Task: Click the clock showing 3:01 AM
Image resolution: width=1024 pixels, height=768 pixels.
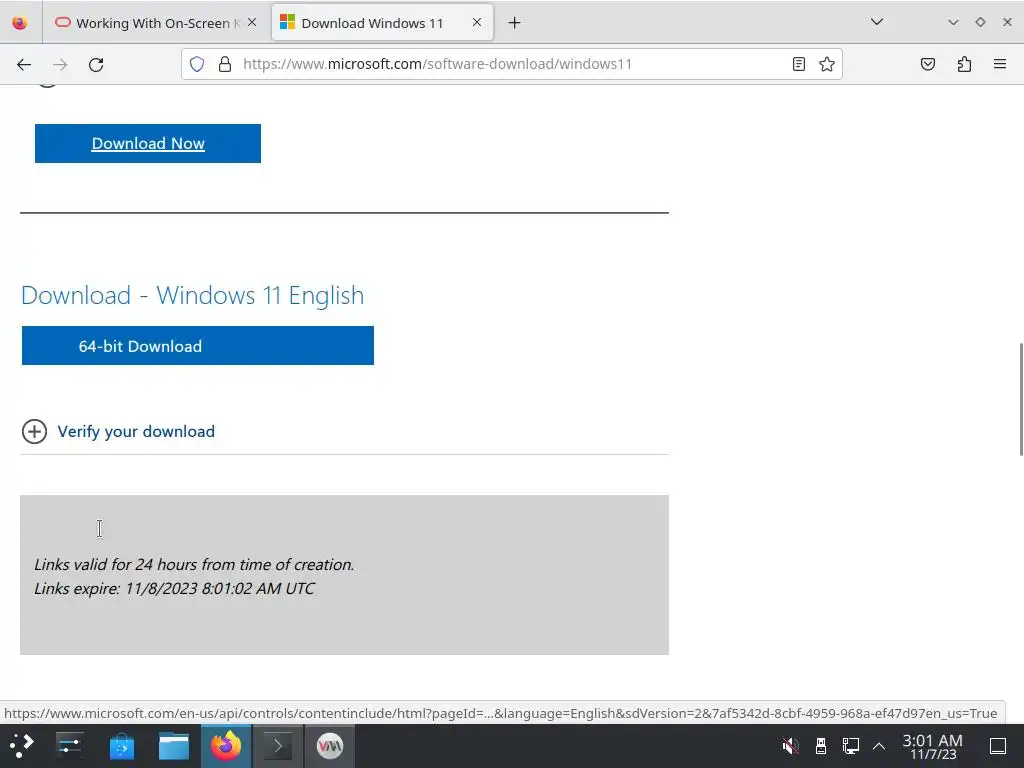Action: [x=933, y=746]
